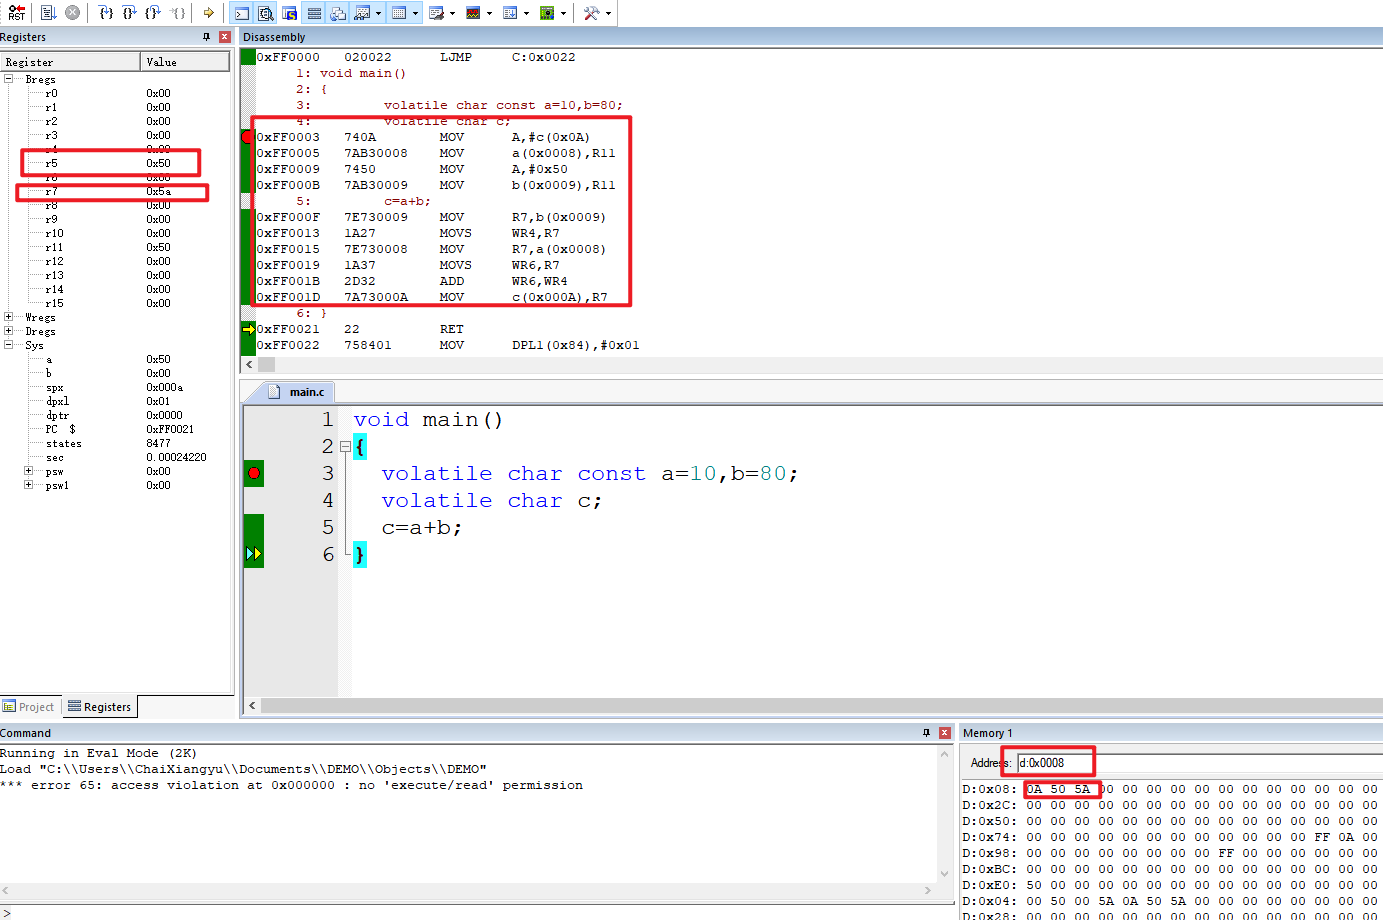Screen dimensions: 1383x920
Task: Open the Toolbox dropdown arrow
Action: tap(608, 13)
